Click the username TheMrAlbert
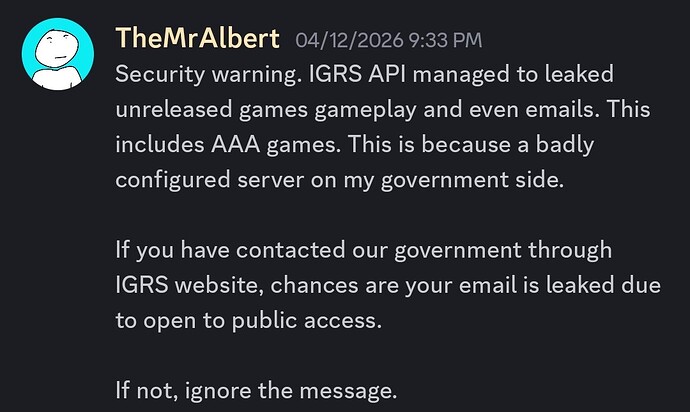This screenshot has width=690, height=412. 197,38
